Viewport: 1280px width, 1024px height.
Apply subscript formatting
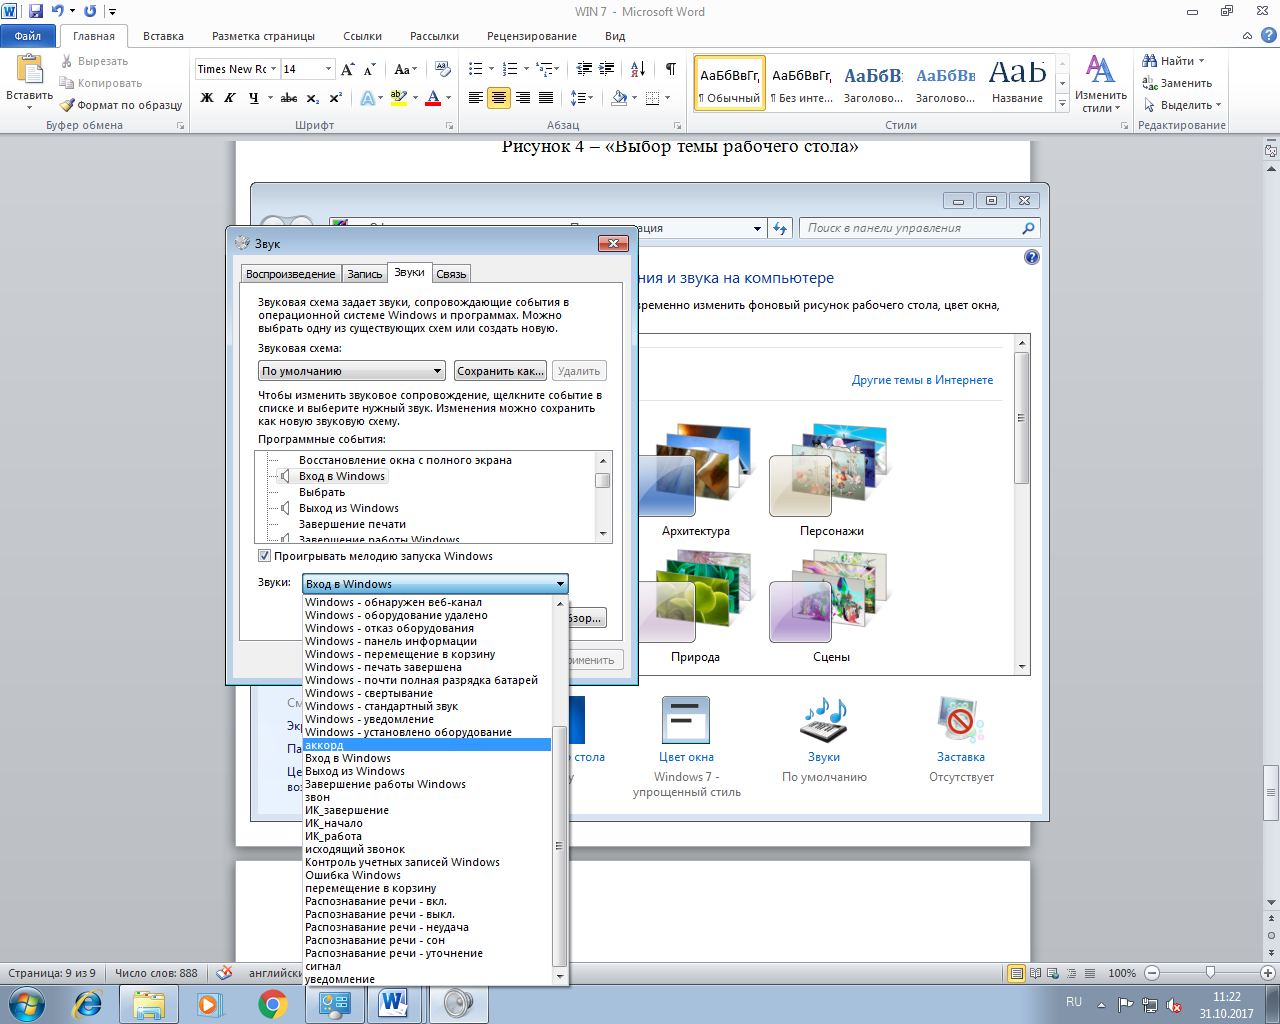point(313,98)
